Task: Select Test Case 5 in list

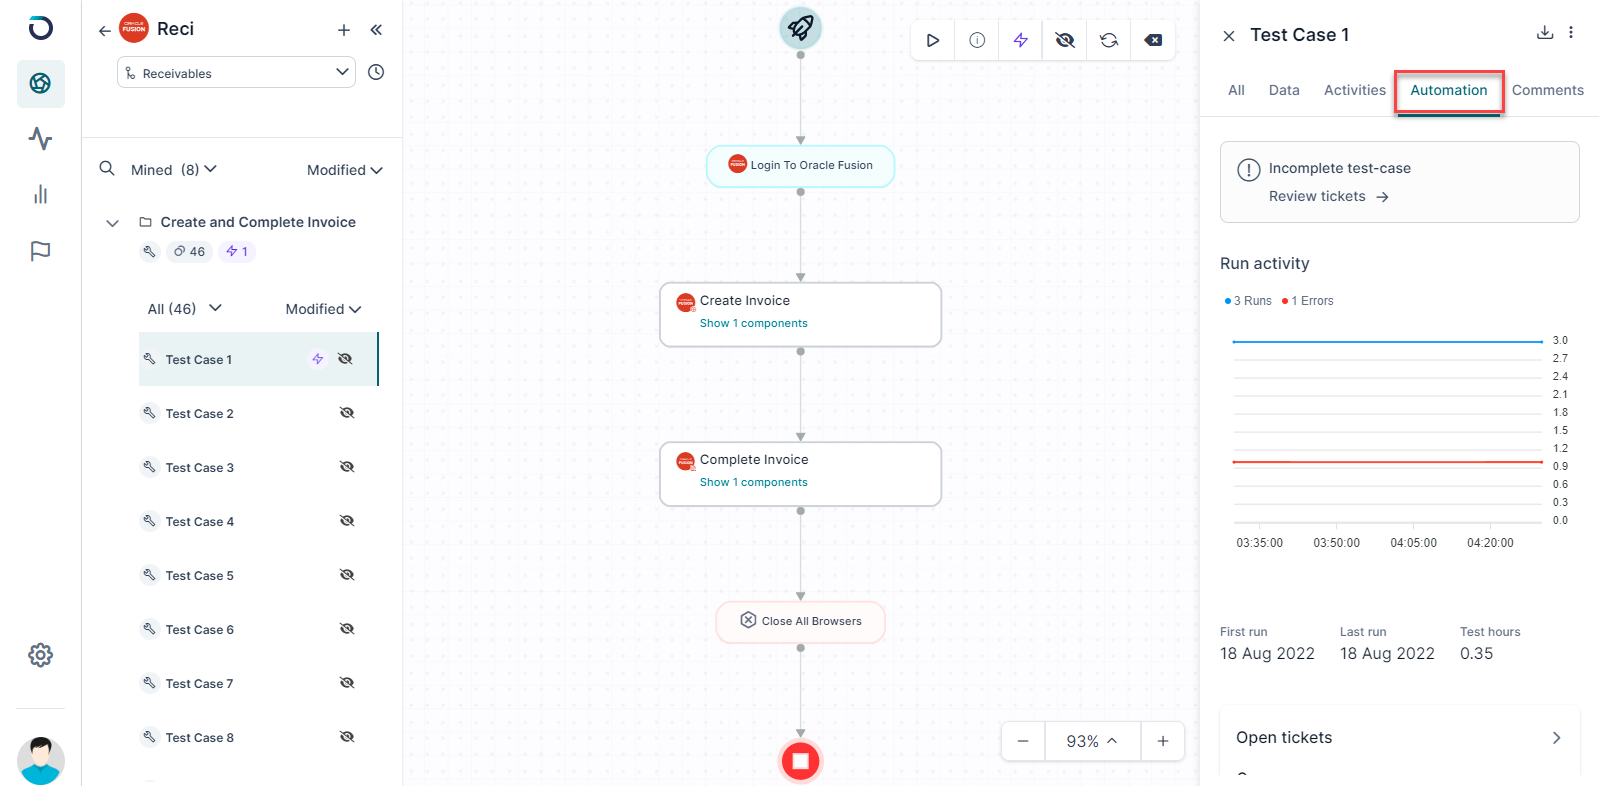Action: pyautogui.click(x=259, y=575)
